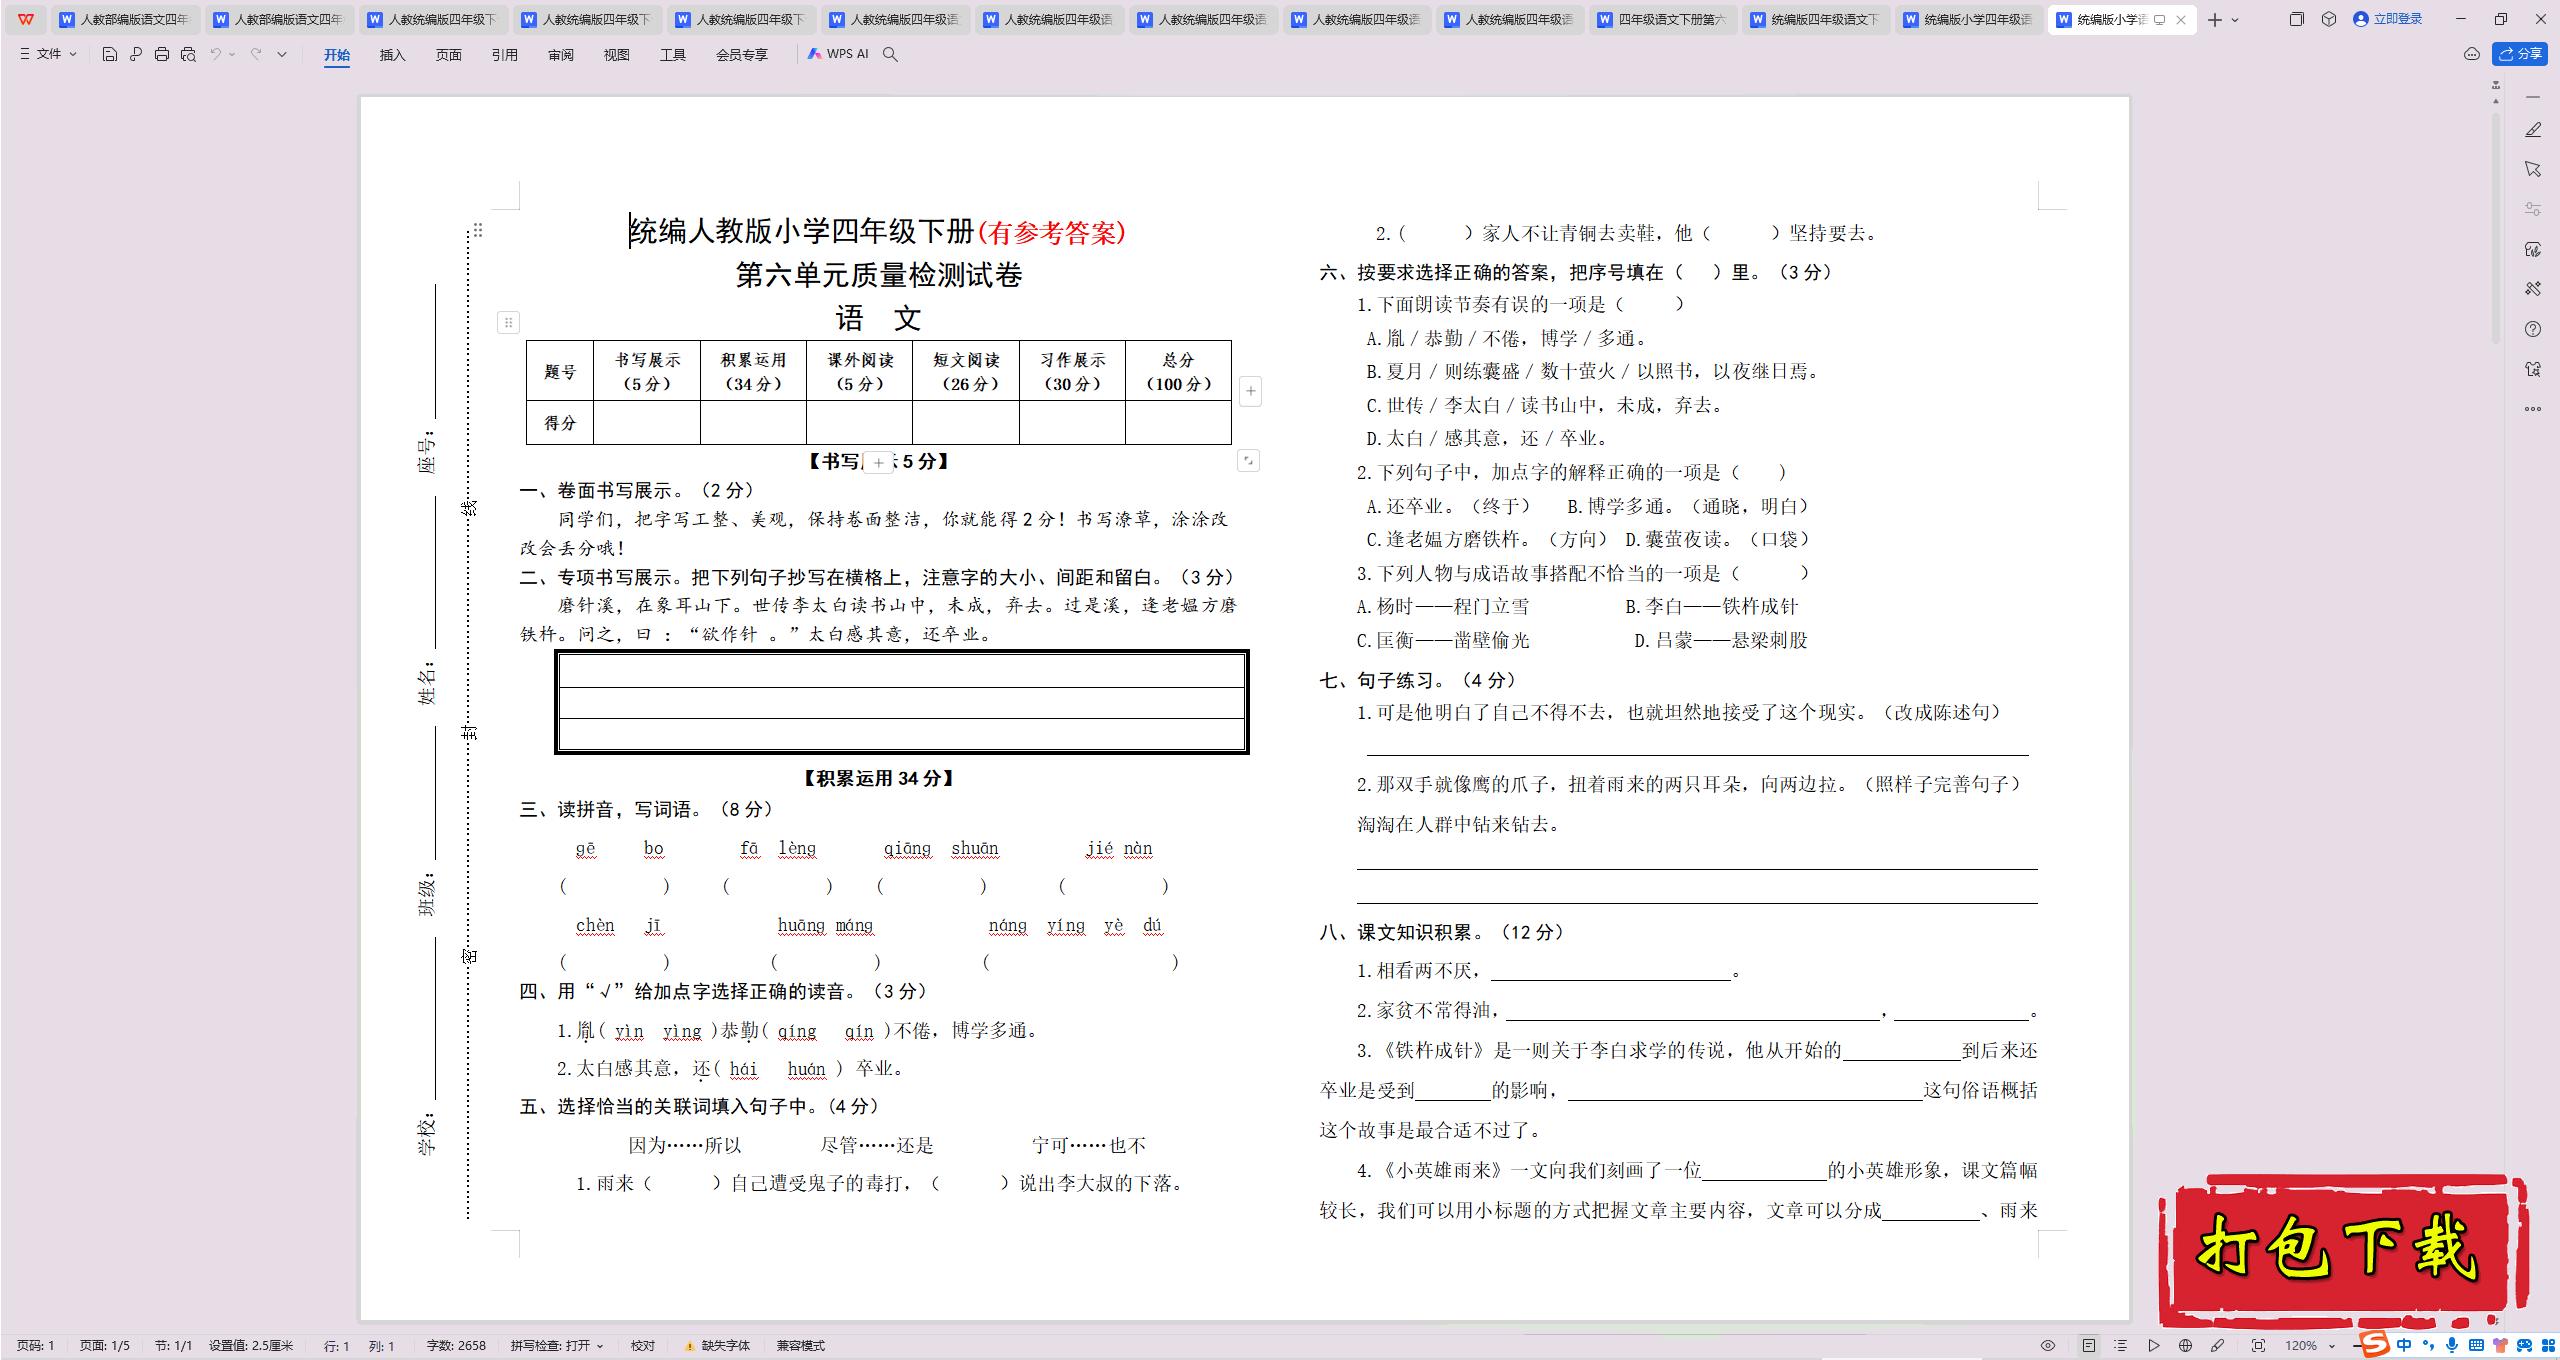2560x1360 pixels.
Task: Click the highlighter pen icon in status bar
Action: point(2217,1346)
